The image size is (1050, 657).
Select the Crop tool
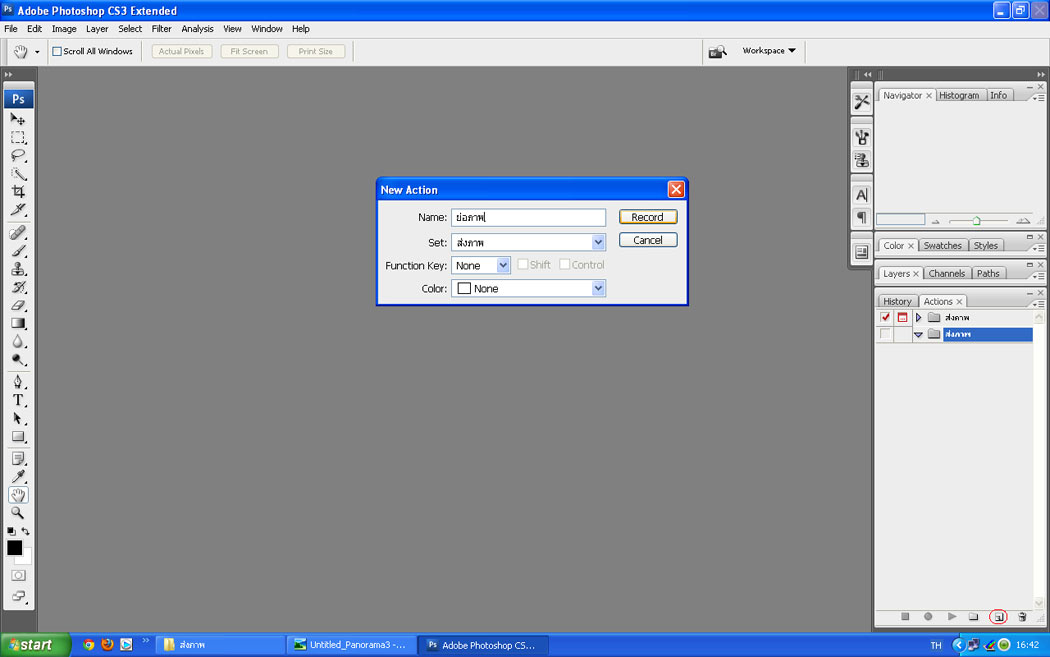18,192
